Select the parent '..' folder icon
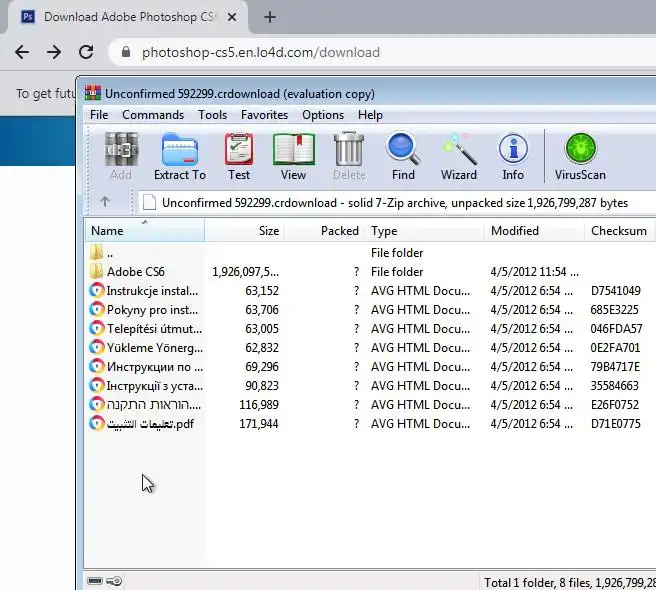 click(96, 252)
